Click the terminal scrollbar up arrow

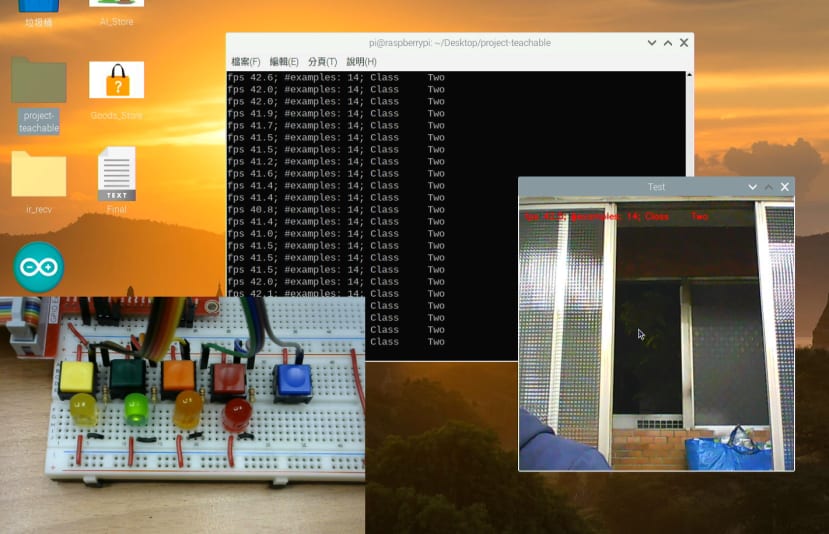coord(689,75)
